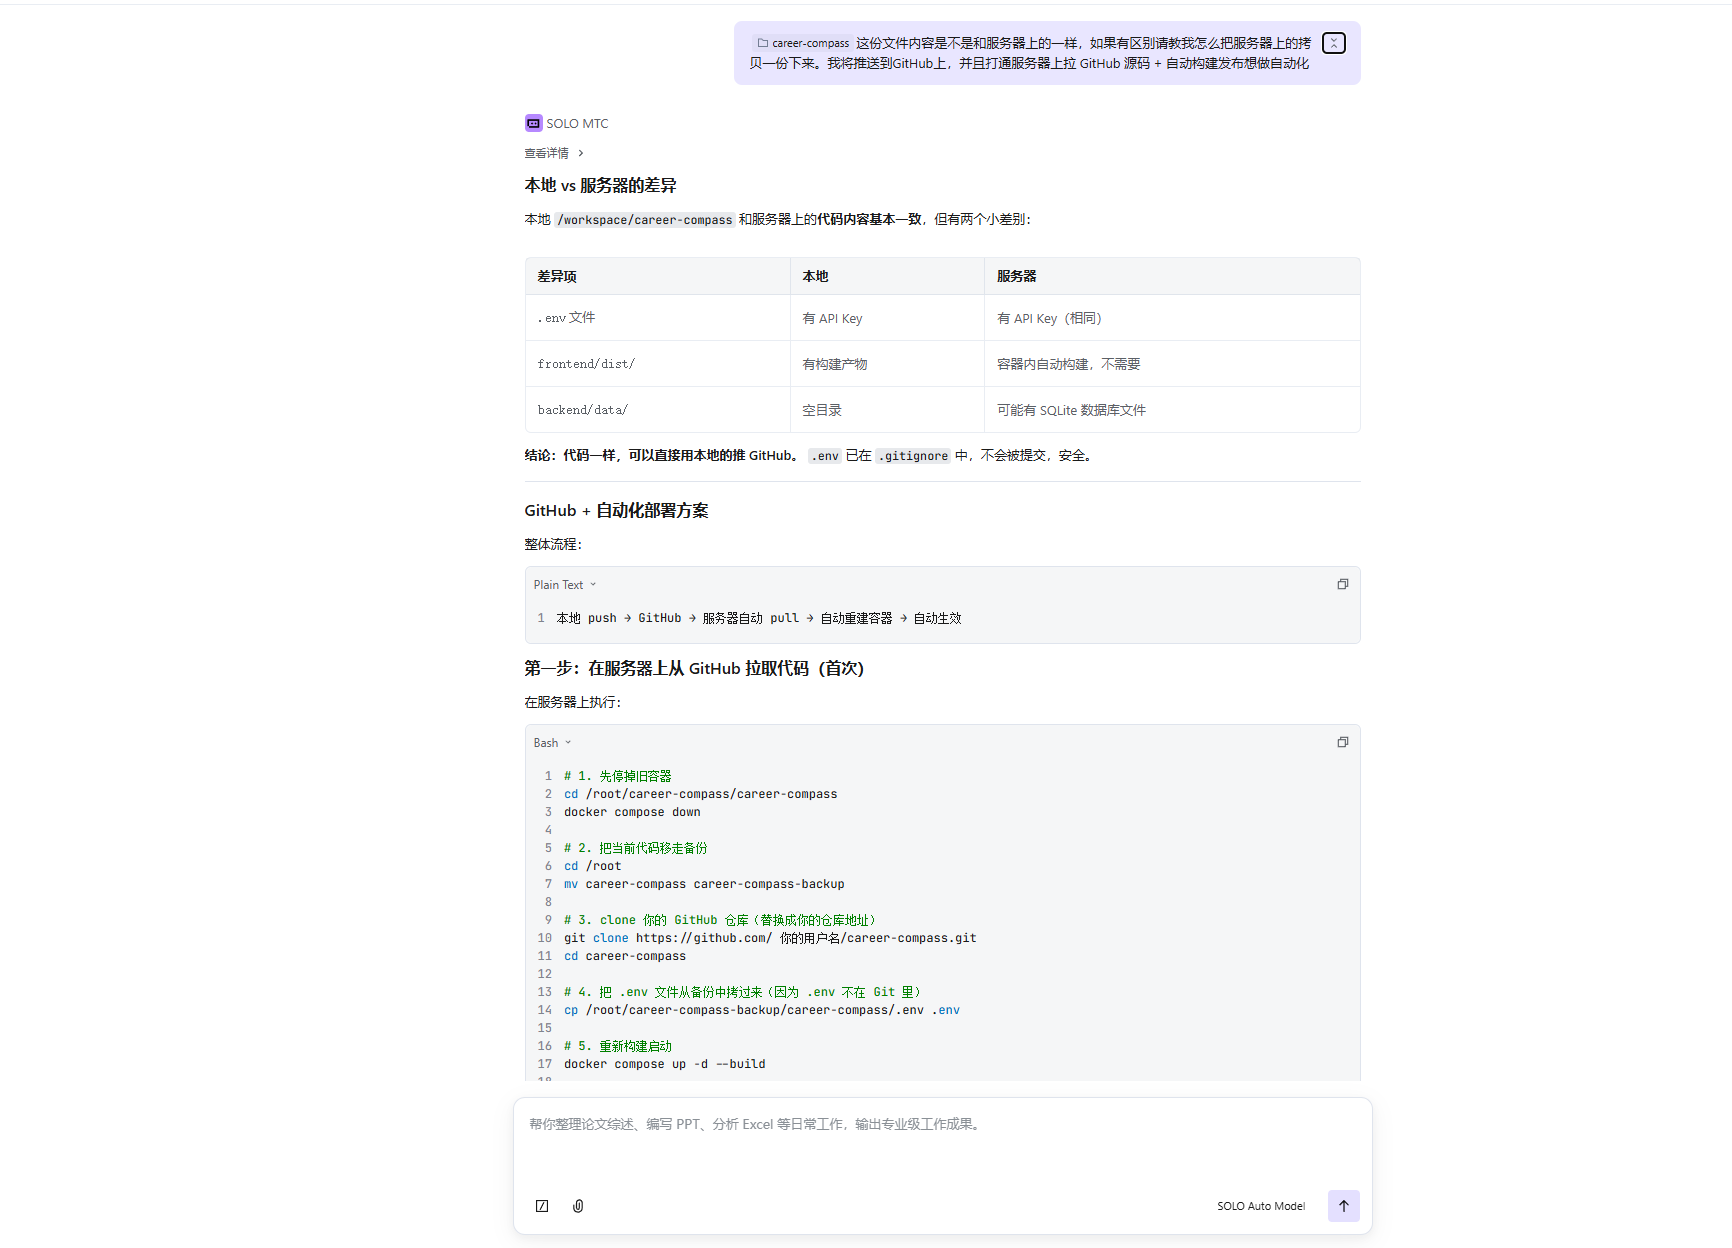Click the .gitignore inline code text

[x=912, y=456]
